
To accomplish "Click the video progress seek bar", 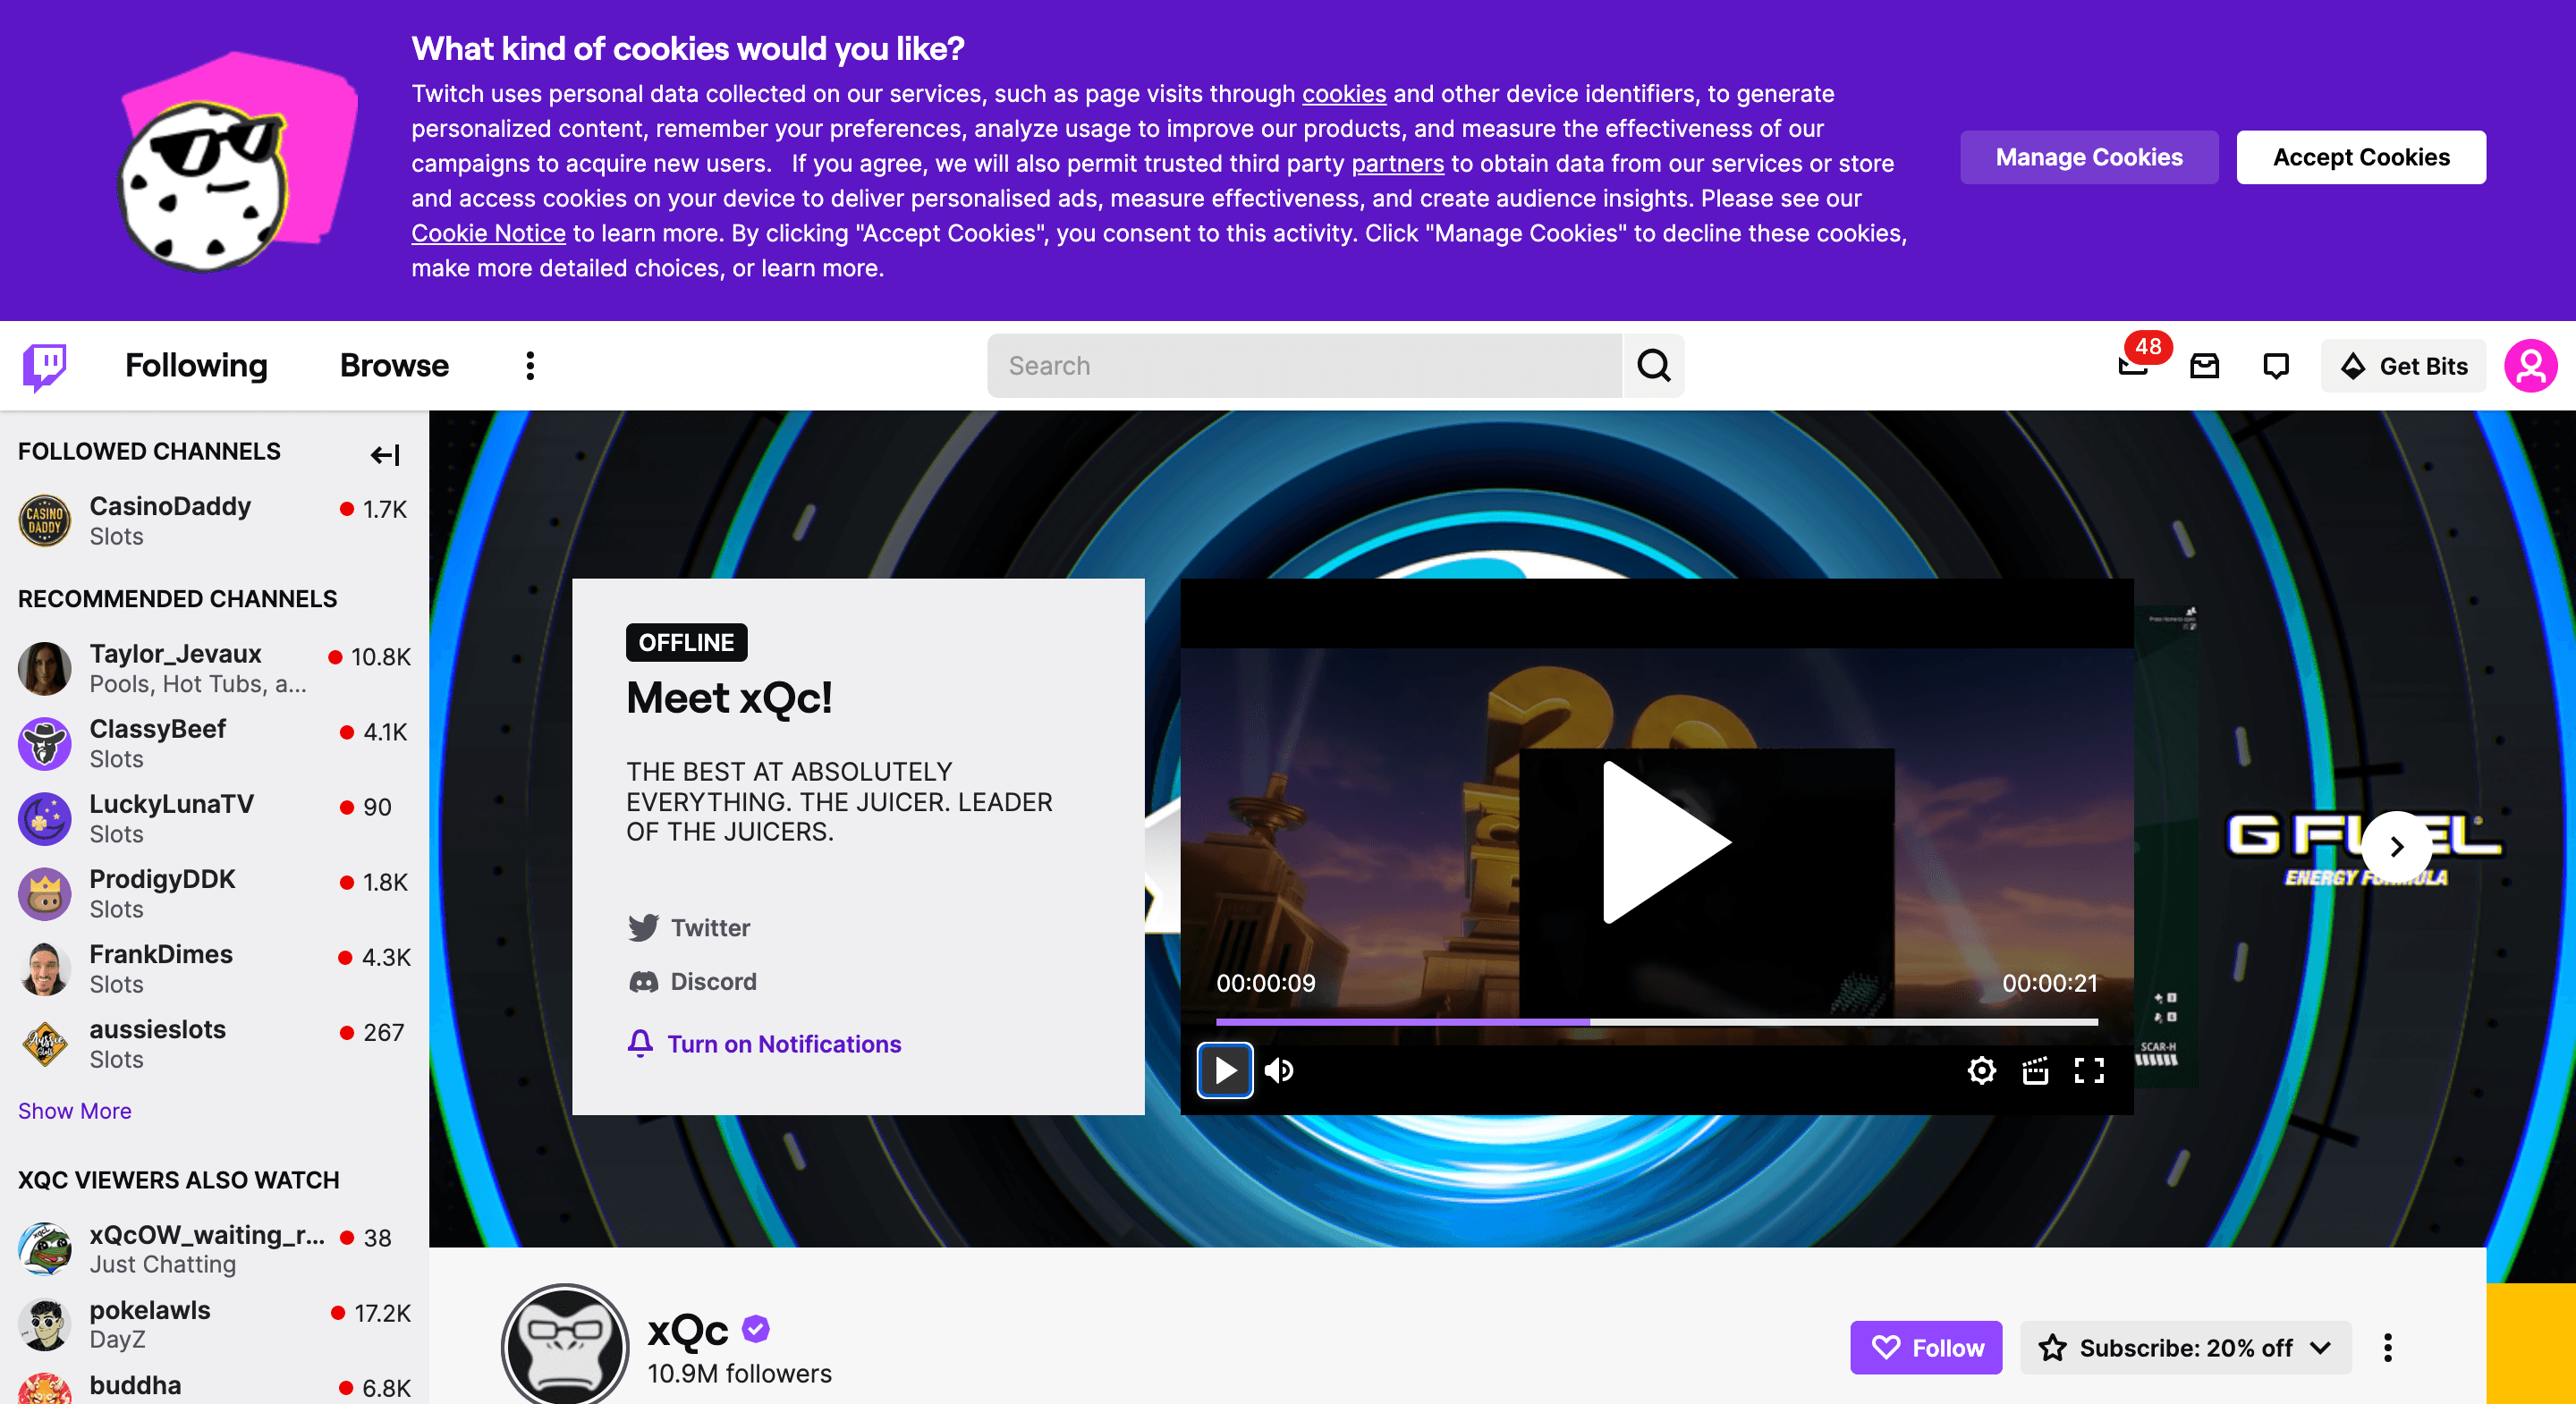I will tap(1656, 1021).
